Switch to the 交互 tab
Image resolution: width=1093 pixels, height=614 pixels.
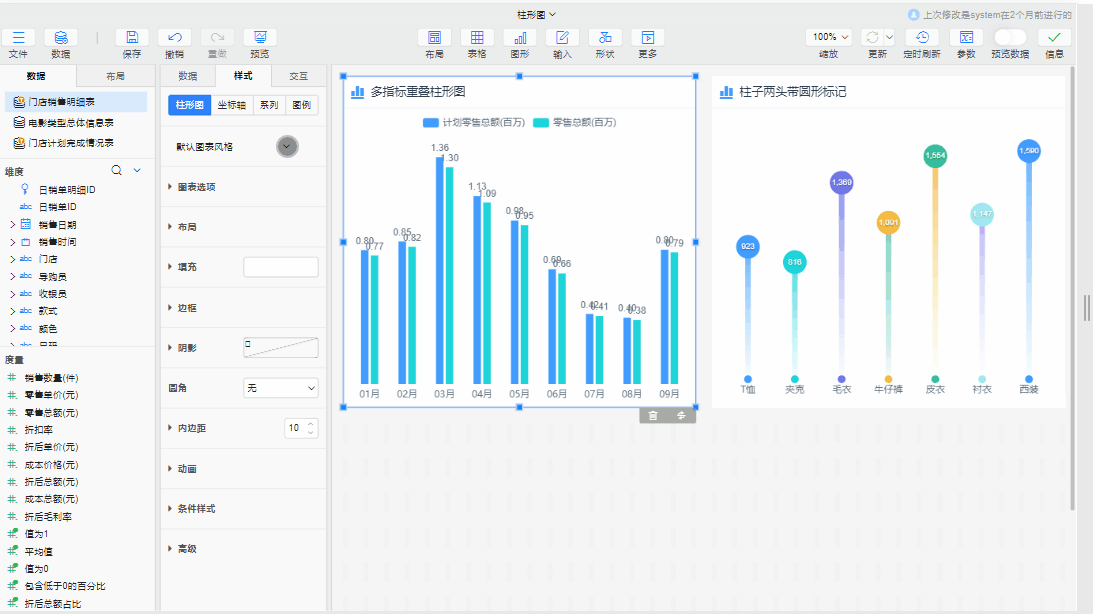pos(298,76)
